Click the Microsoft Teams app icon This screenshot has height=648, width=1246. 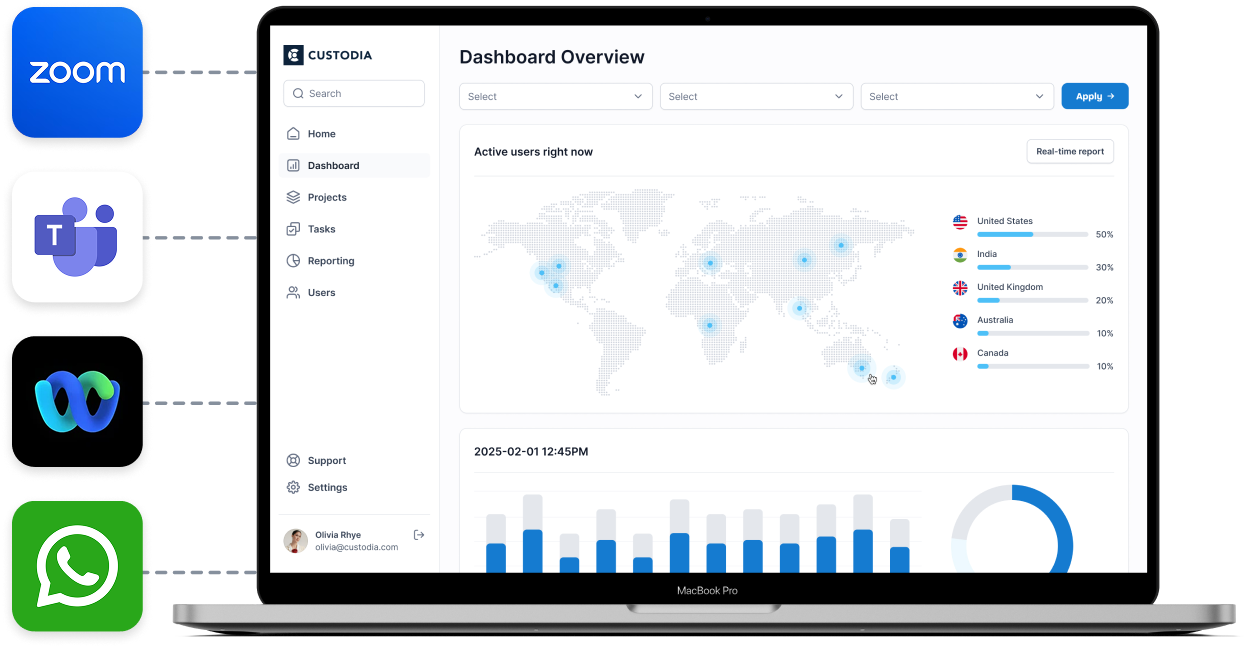coord(77,237)
